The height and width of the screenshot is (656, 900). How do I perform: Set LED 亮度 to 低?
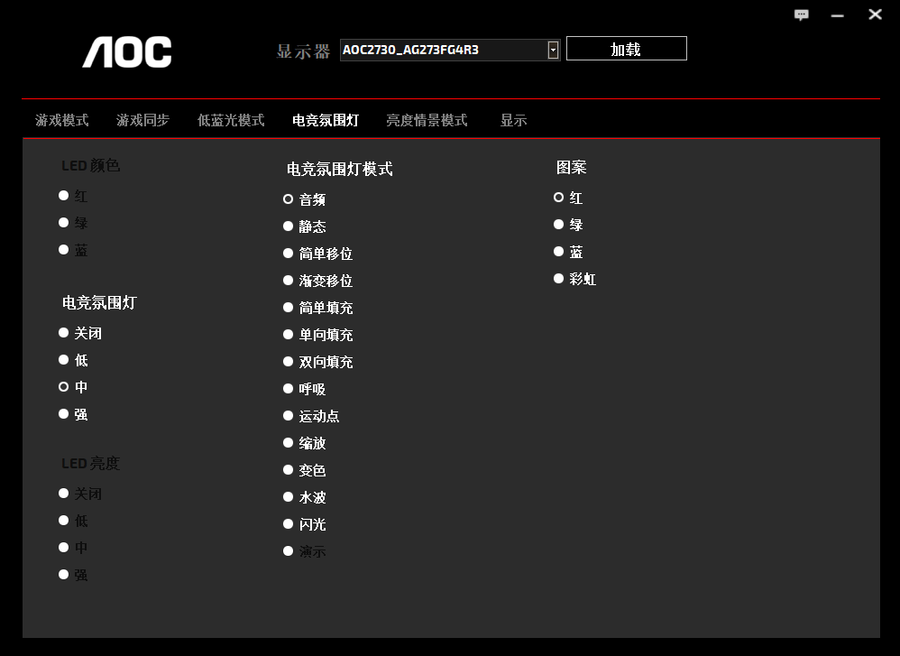64,521
